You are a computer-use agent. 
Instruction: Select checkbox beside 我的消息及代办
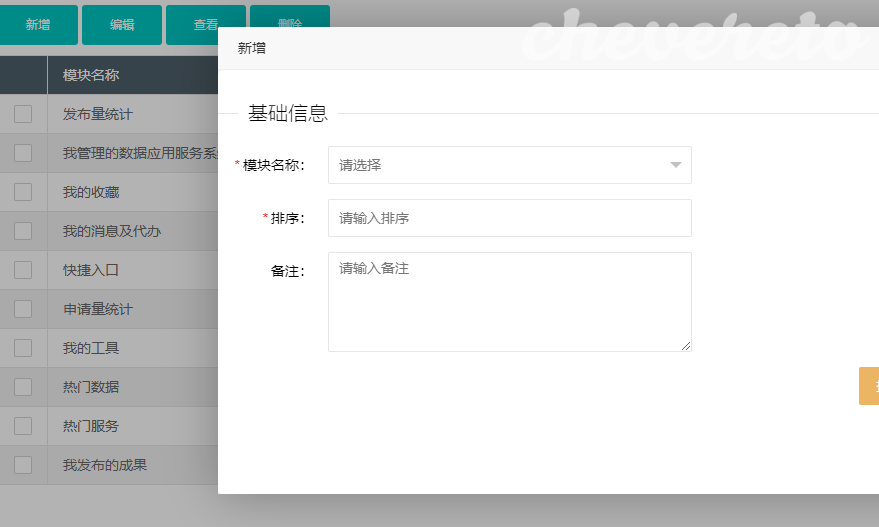tap(23, 231)
